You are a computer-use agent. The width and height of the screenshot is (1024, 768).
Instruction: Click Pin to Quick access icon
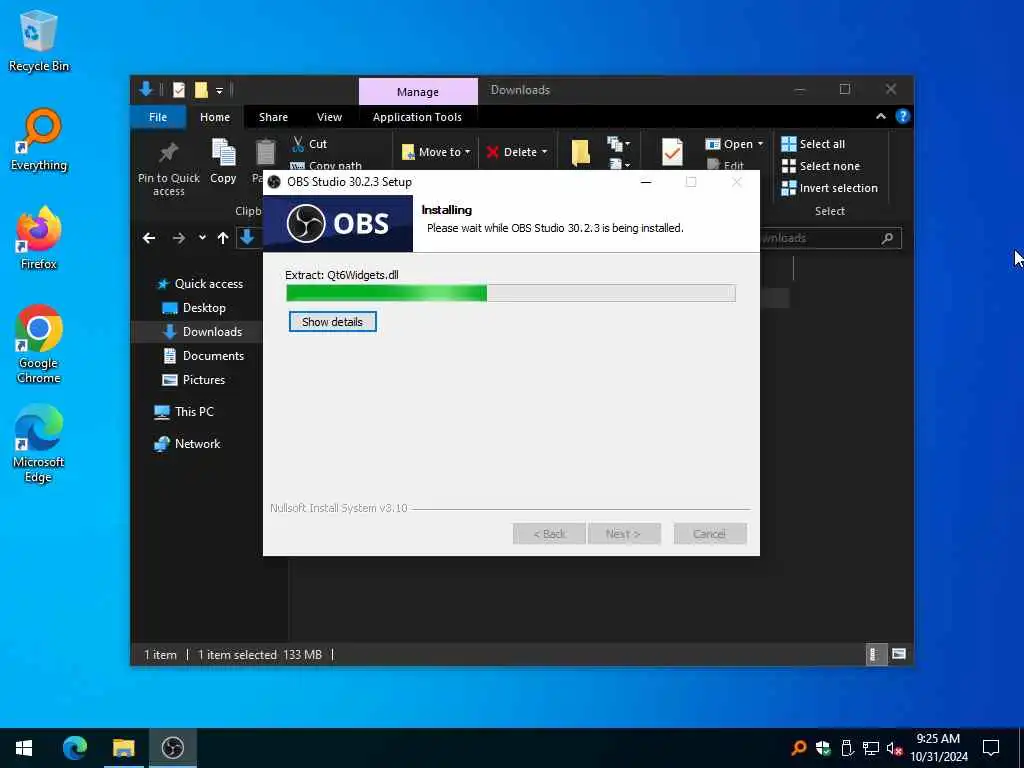pyautogui.click(x=168, y=168)
